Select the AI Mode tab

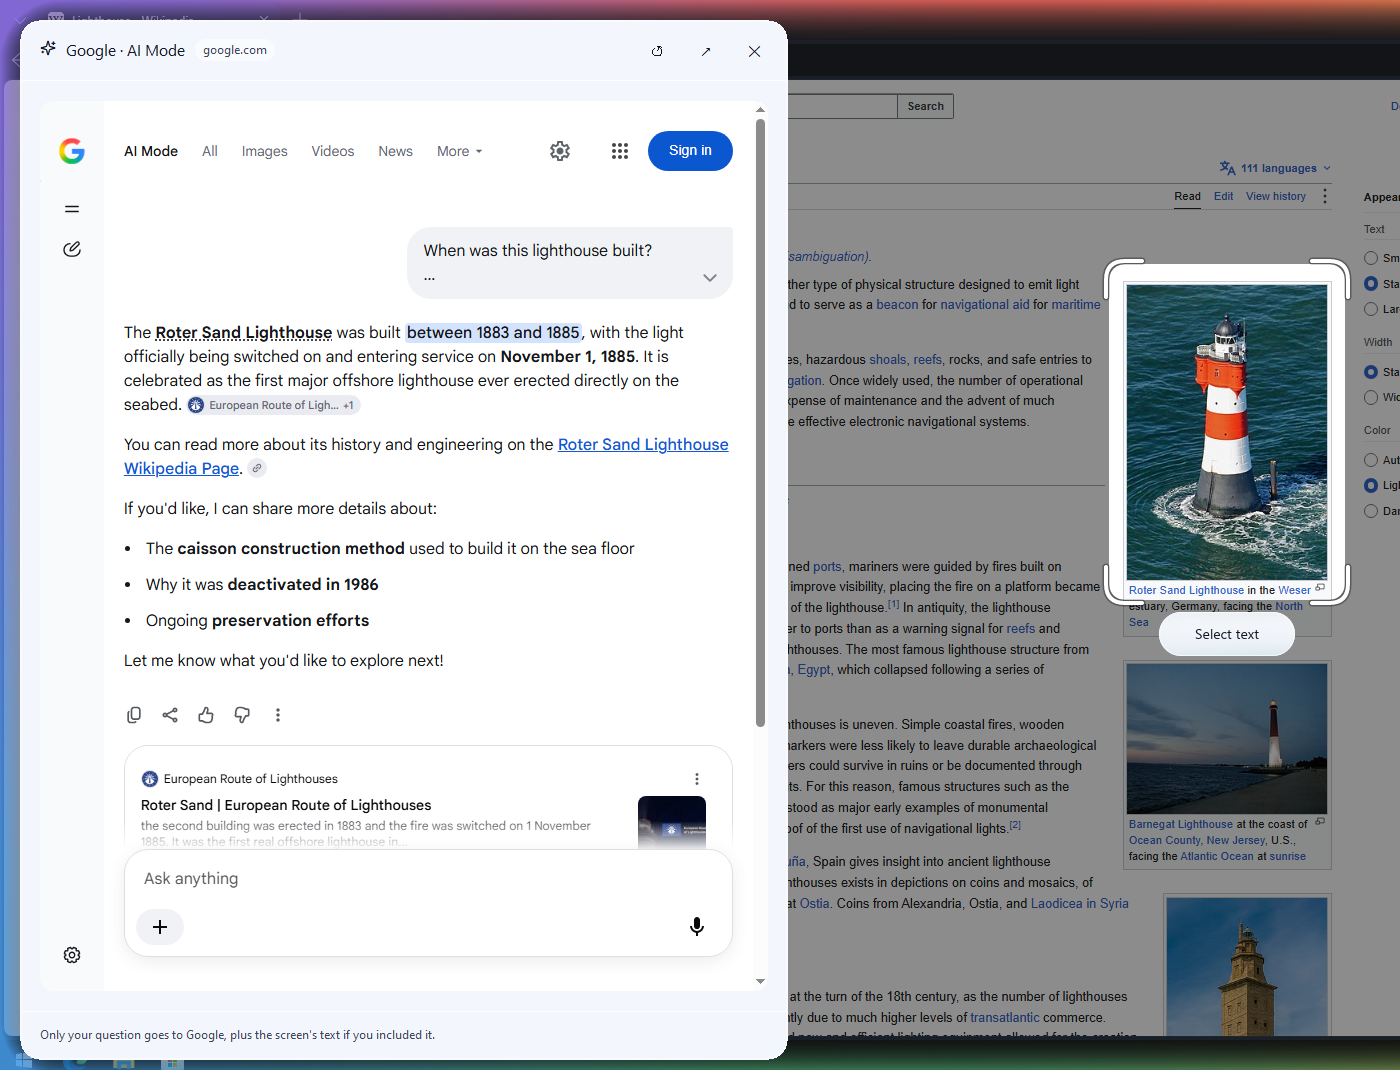151,151
